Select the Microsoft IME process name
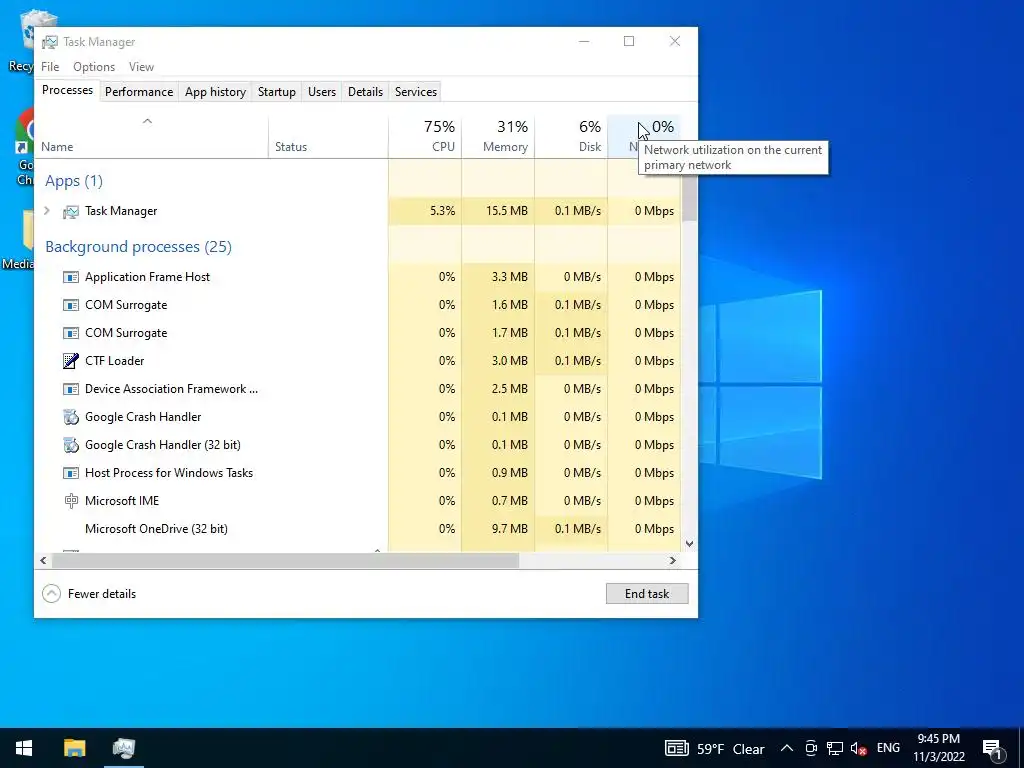This screenshot has height=768, width=1024. pos(122,501)
